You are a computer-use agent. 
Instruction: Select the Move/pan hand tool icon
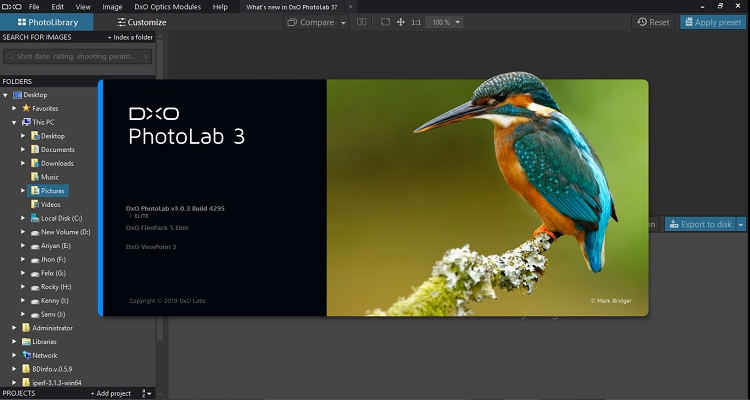click(401, 22)
